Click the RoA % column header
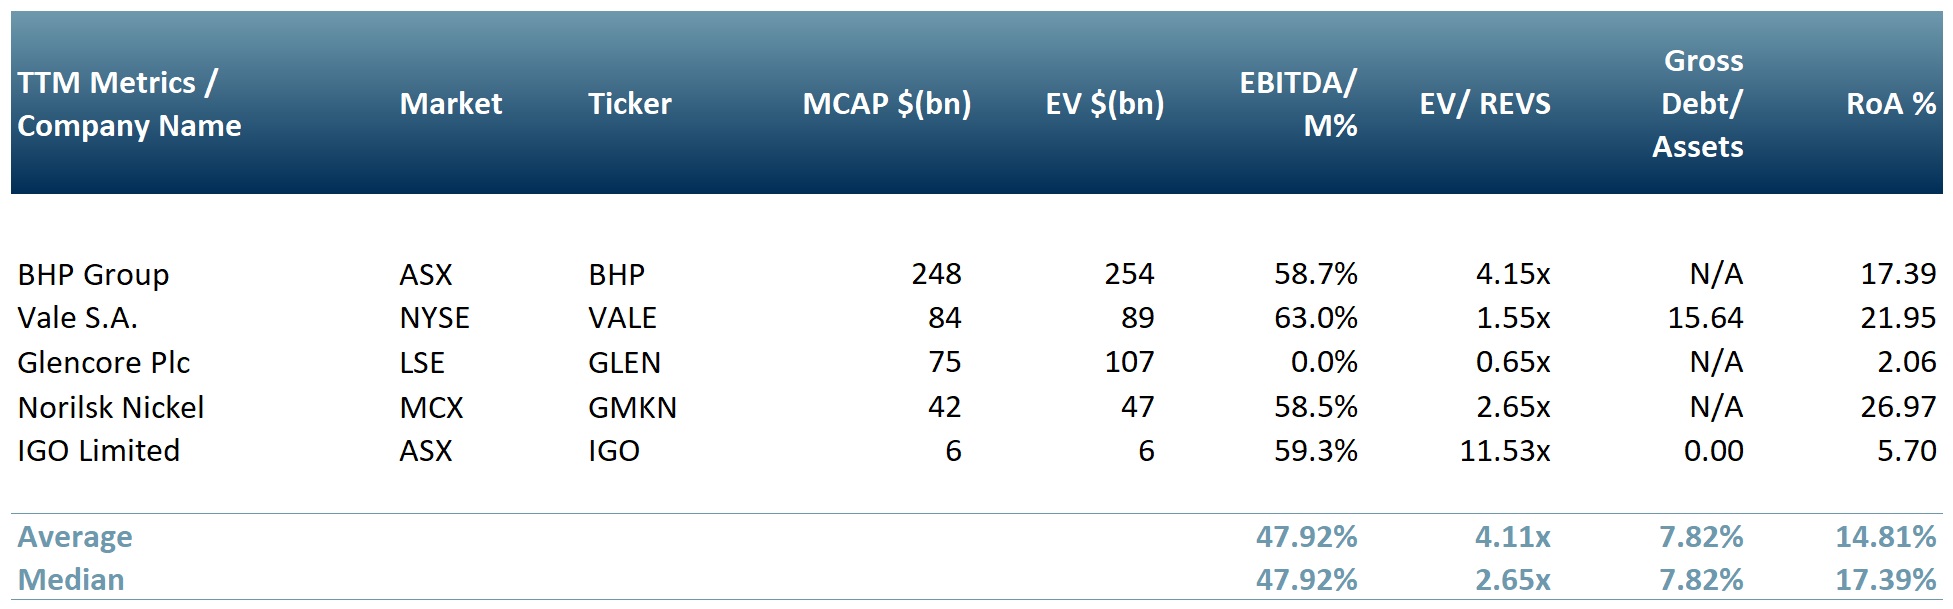Viewport: 1953px width, 609px height. [1890, 104]
